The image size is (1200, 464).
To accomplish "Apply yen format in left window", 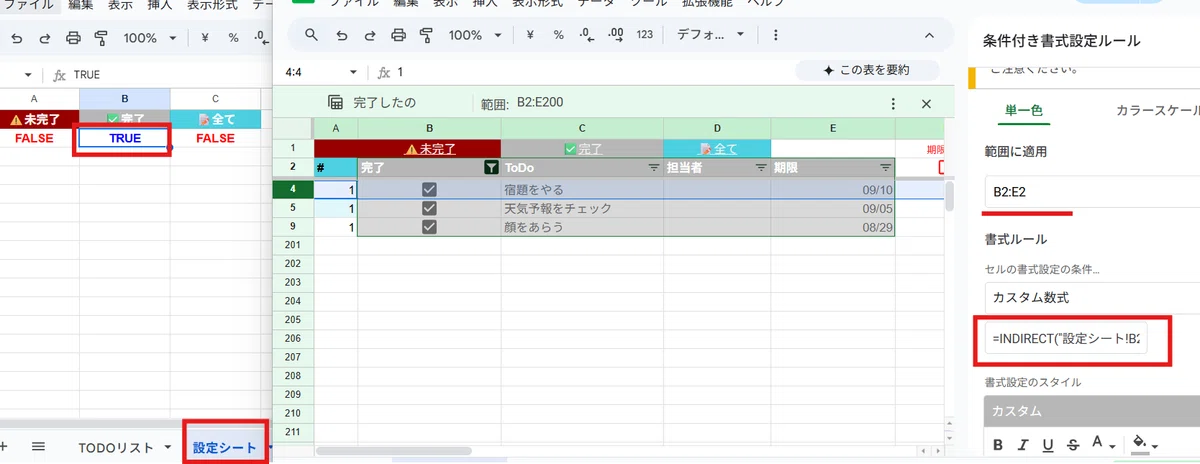I will click(205, 38).
